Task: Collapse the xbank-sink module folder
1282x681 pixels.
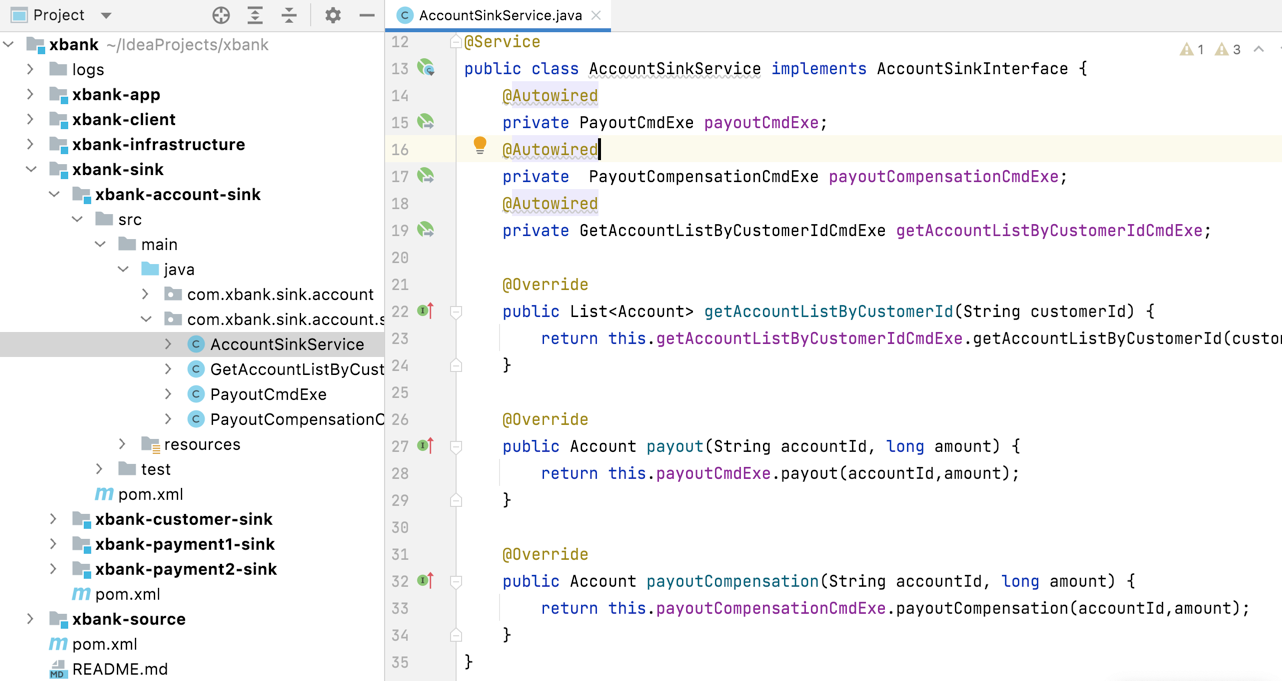Action: point(31,169)
